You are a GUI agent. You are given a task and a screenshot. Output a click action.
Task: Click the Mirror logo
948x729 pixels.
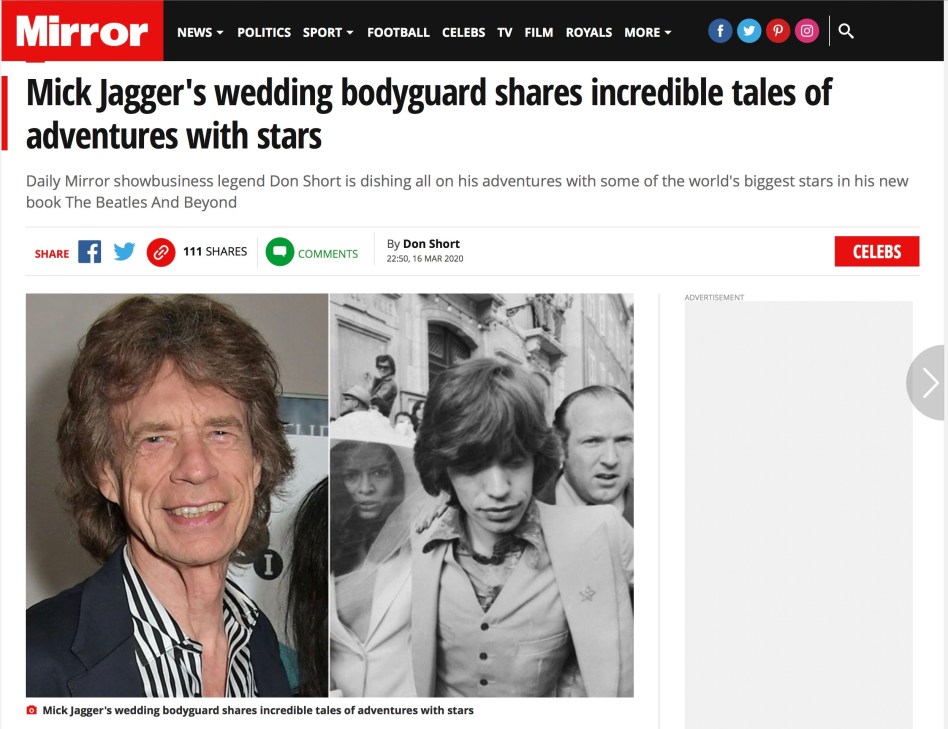pyautogui.click(x=82, y=31)
